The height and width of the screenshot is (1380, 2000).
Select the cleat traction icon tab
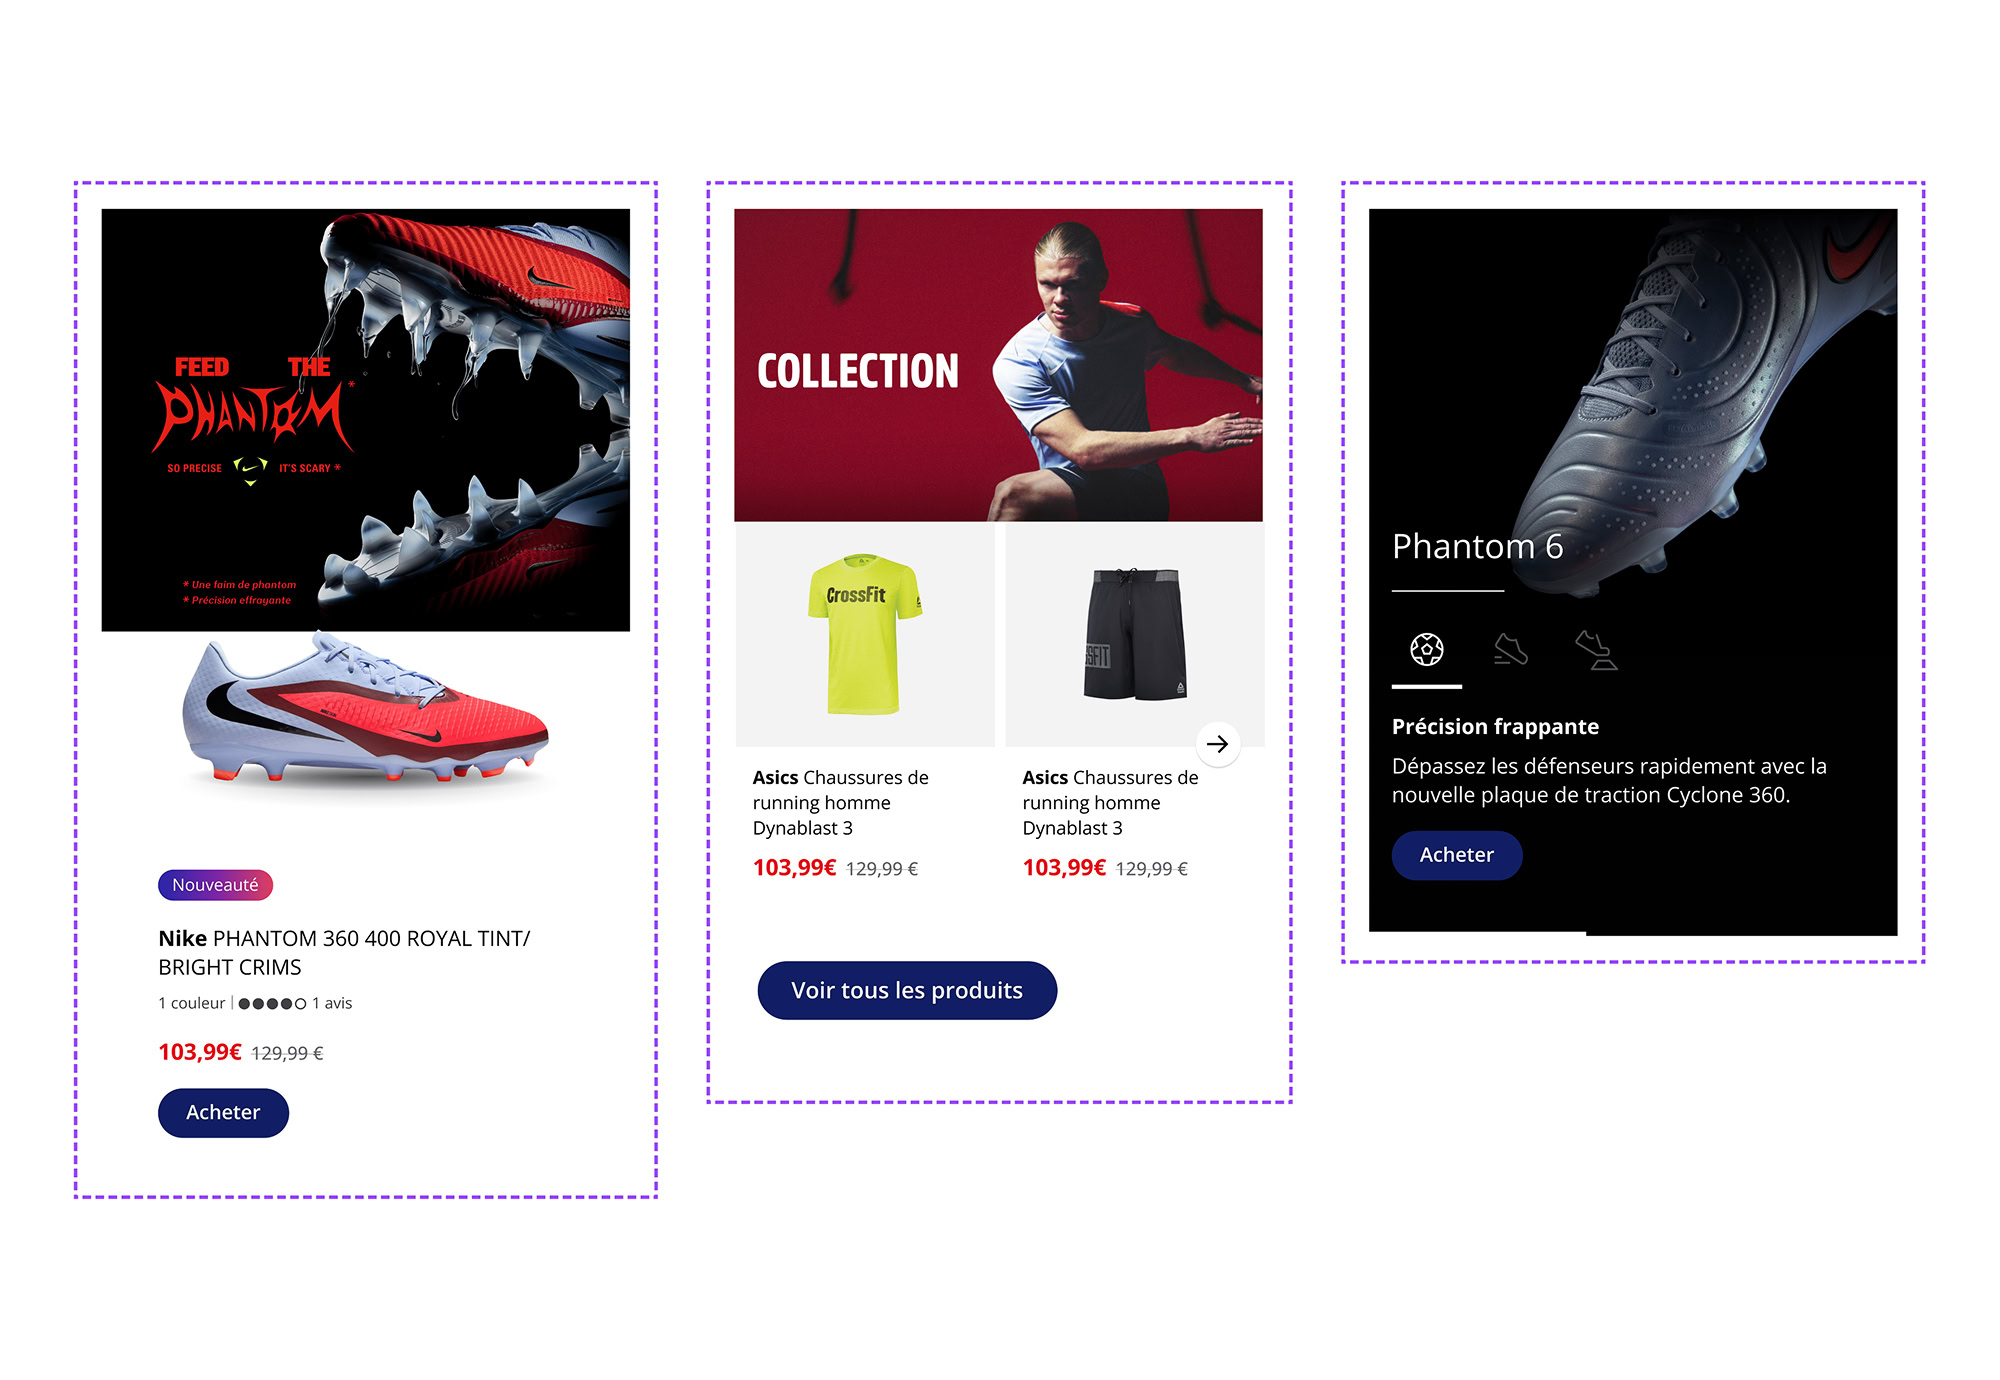click(1596, 650)
